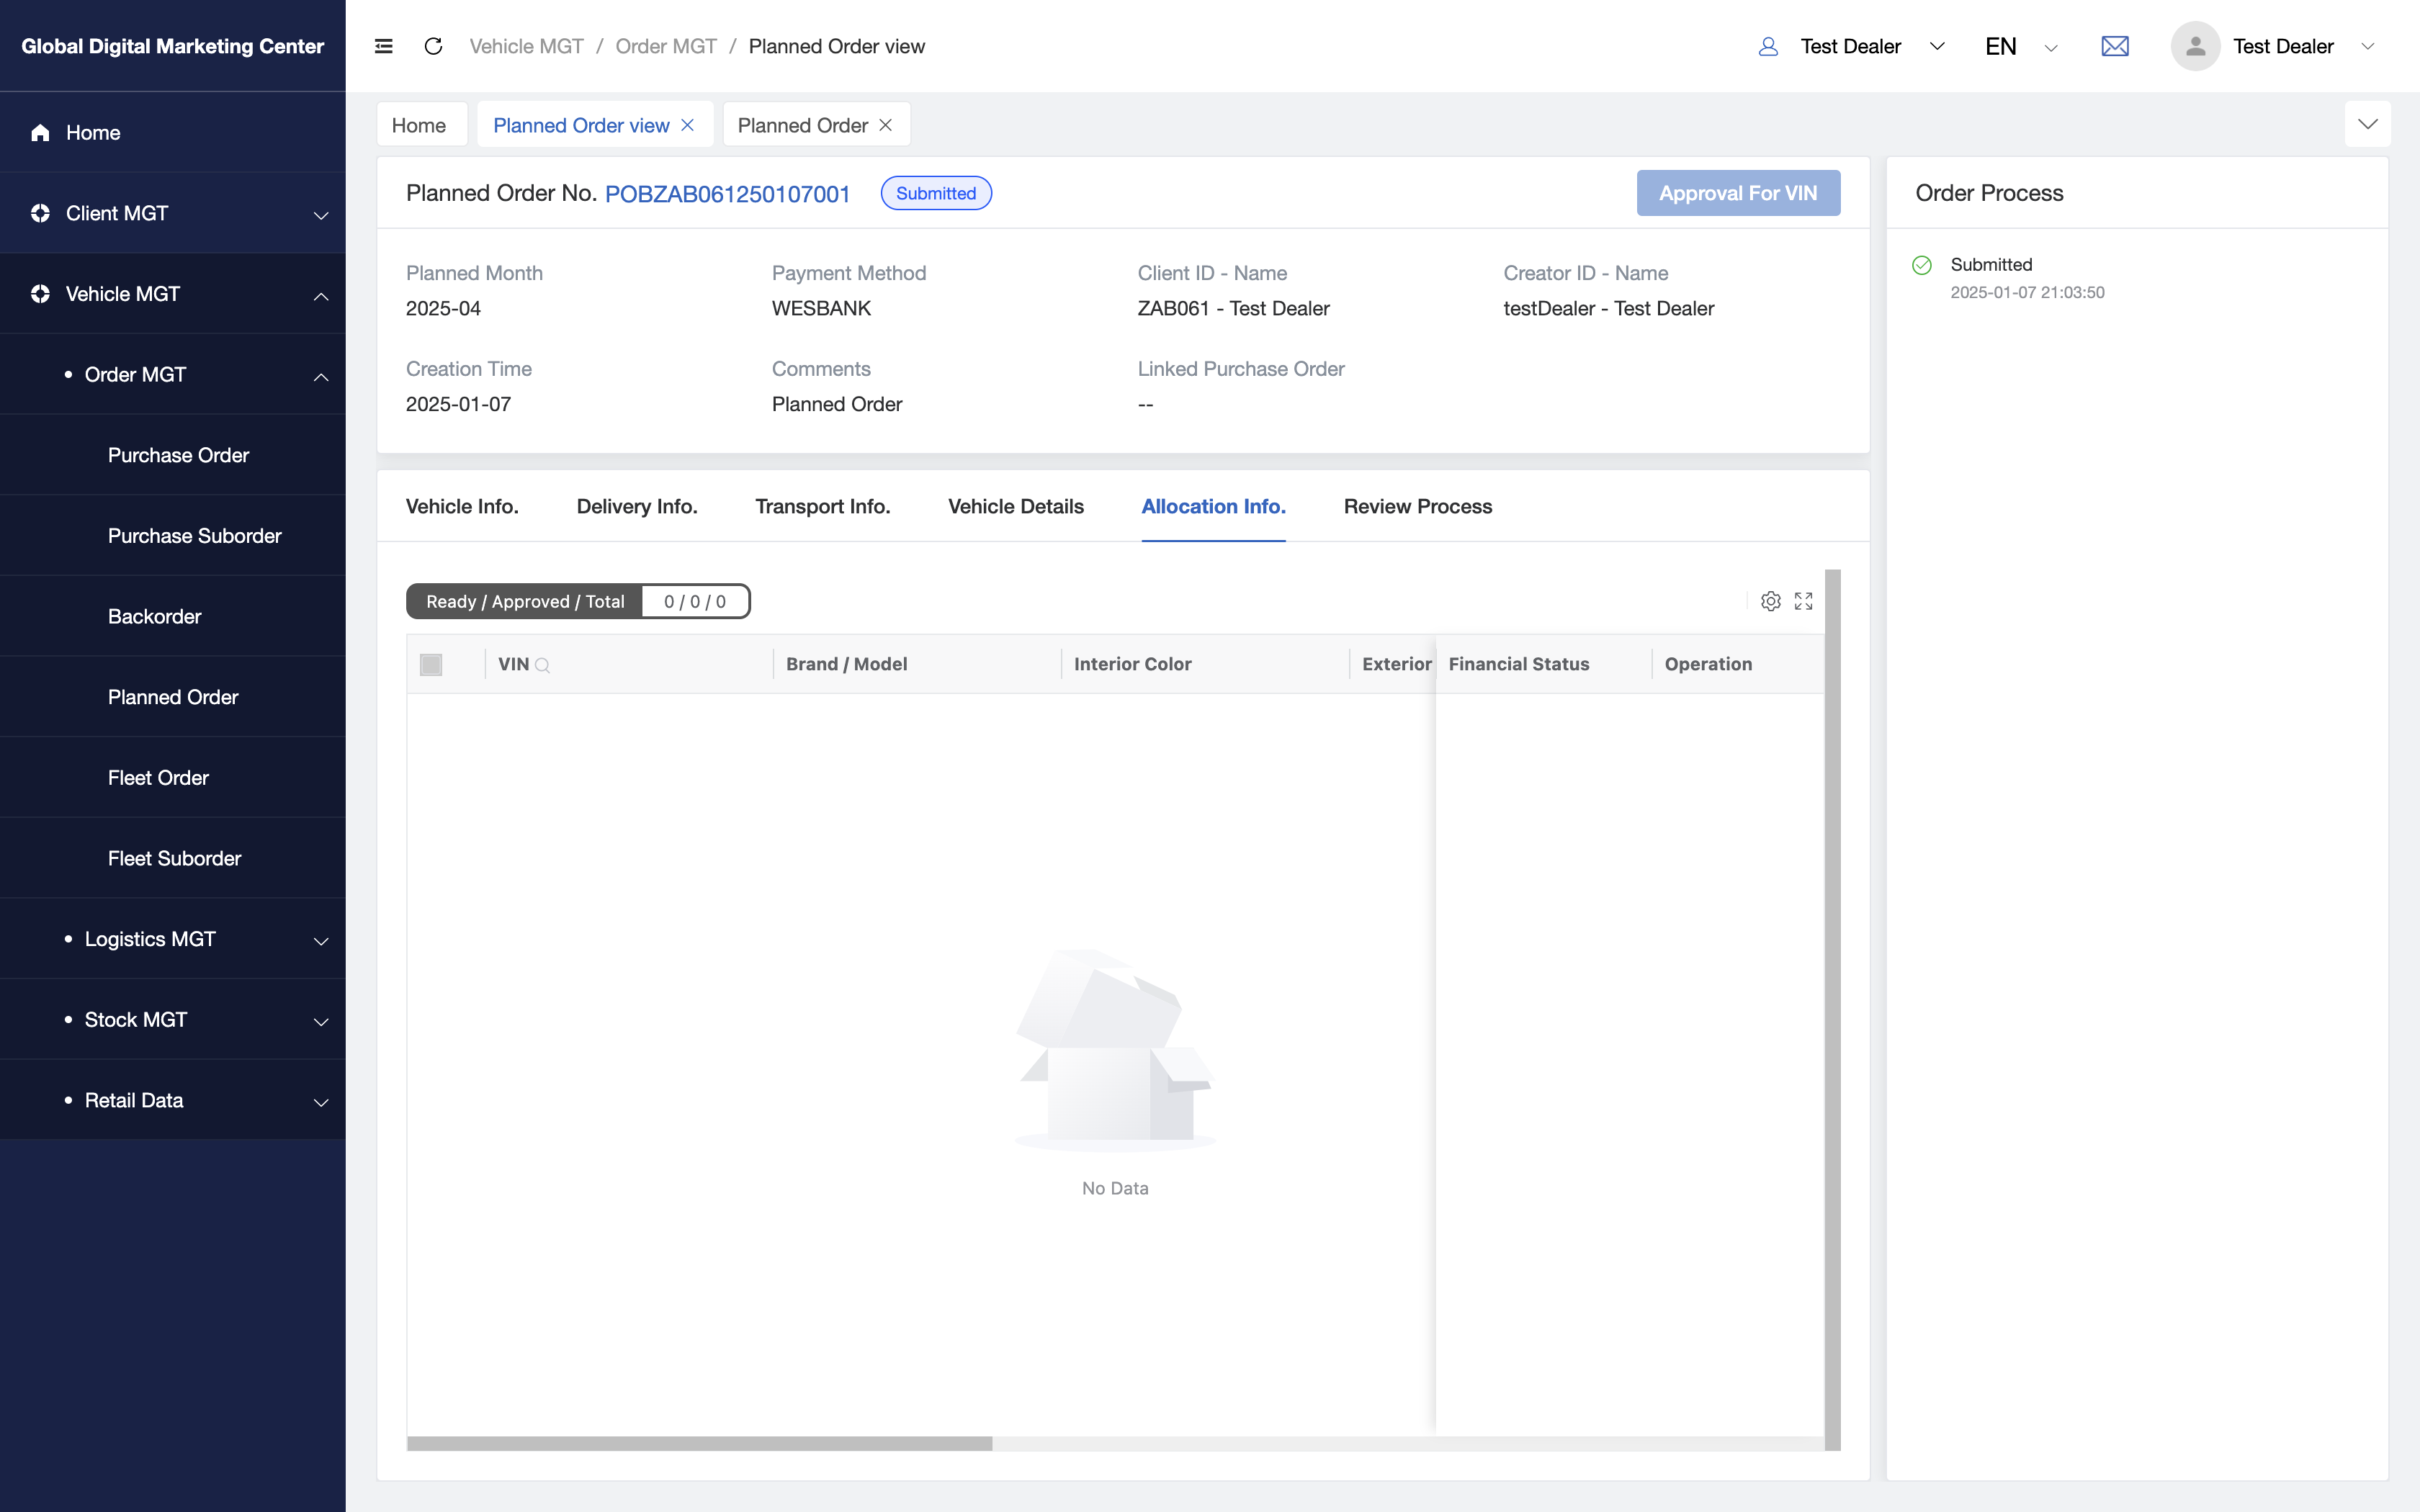Click the Approval For VIN button

(x=1738, y=193)
